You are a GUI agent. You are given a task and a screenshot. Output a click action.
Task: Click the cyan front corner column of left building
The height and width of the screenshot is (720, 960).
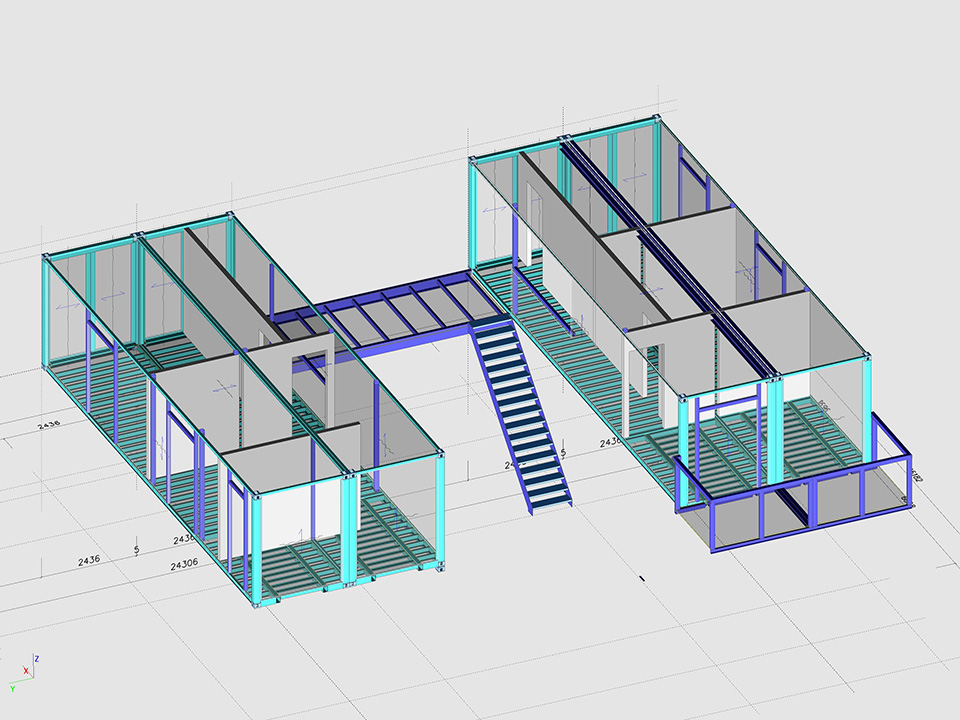click(257, 548)
